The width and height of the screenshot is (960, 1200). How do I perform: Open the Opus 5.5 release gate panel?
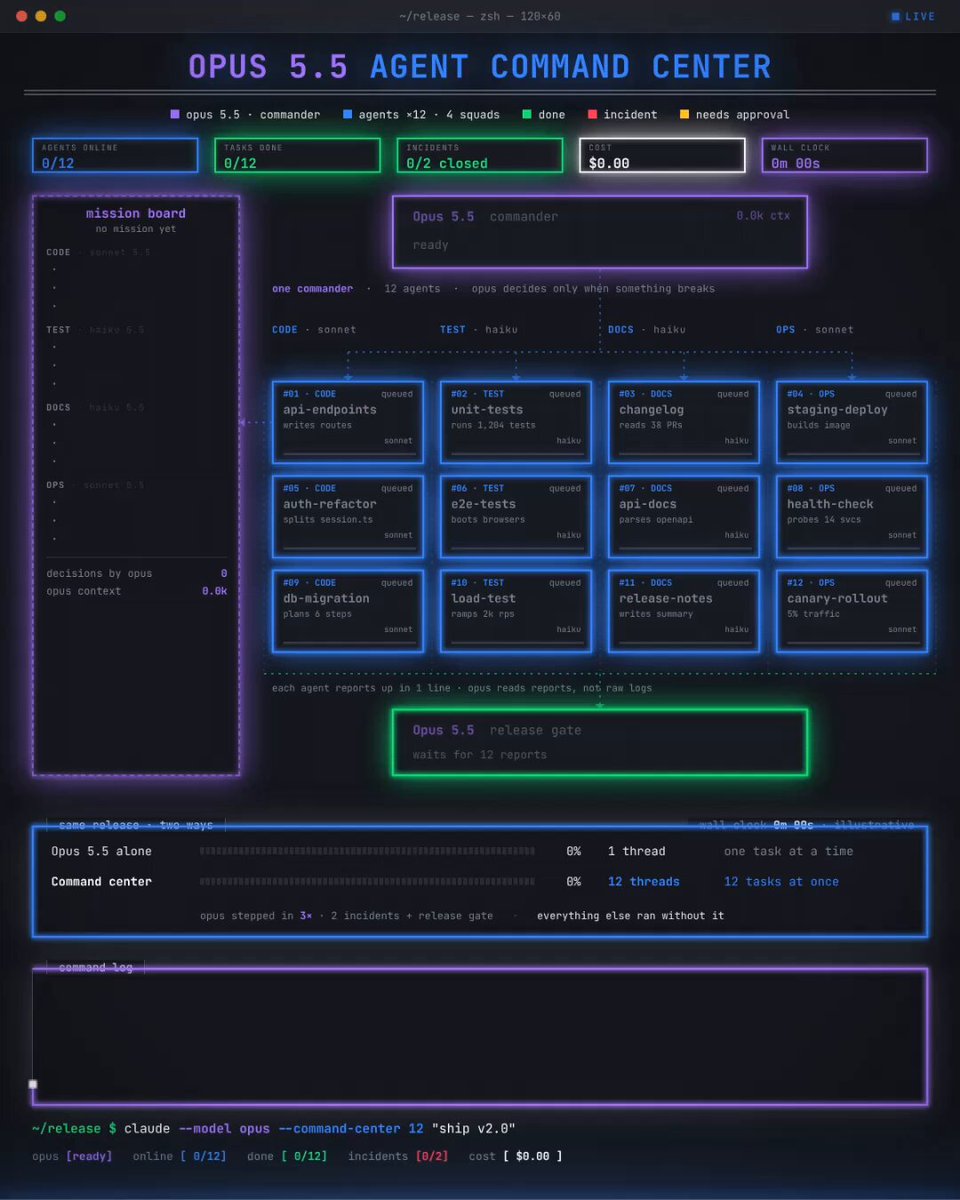coord(600,742)
